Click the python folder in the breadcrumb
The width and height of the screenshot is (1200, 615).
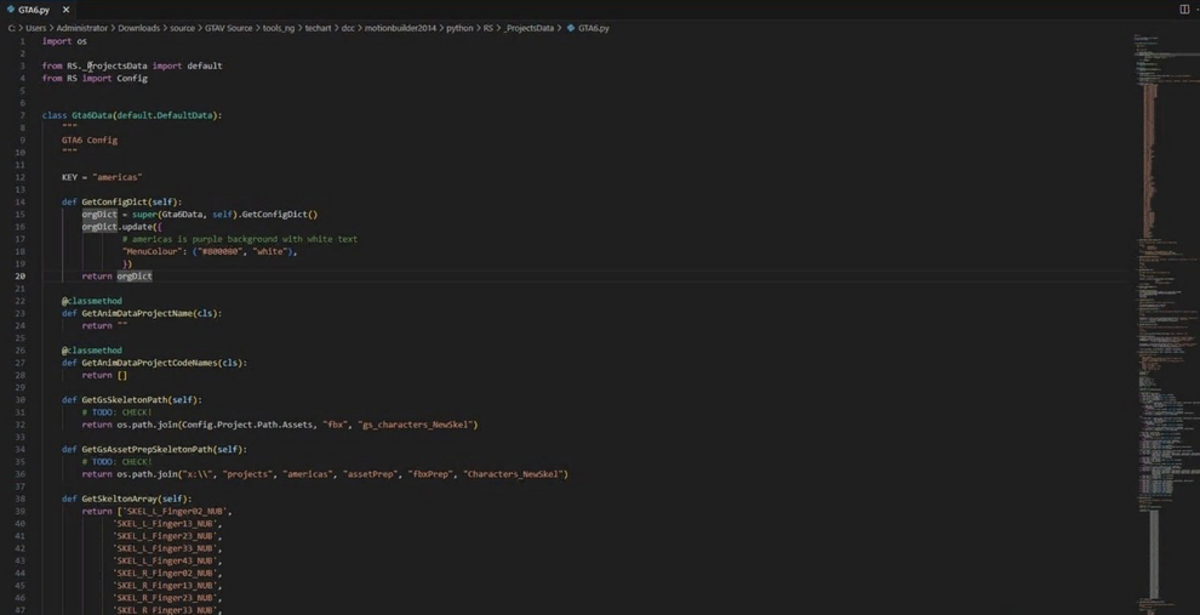coord(459,28)
